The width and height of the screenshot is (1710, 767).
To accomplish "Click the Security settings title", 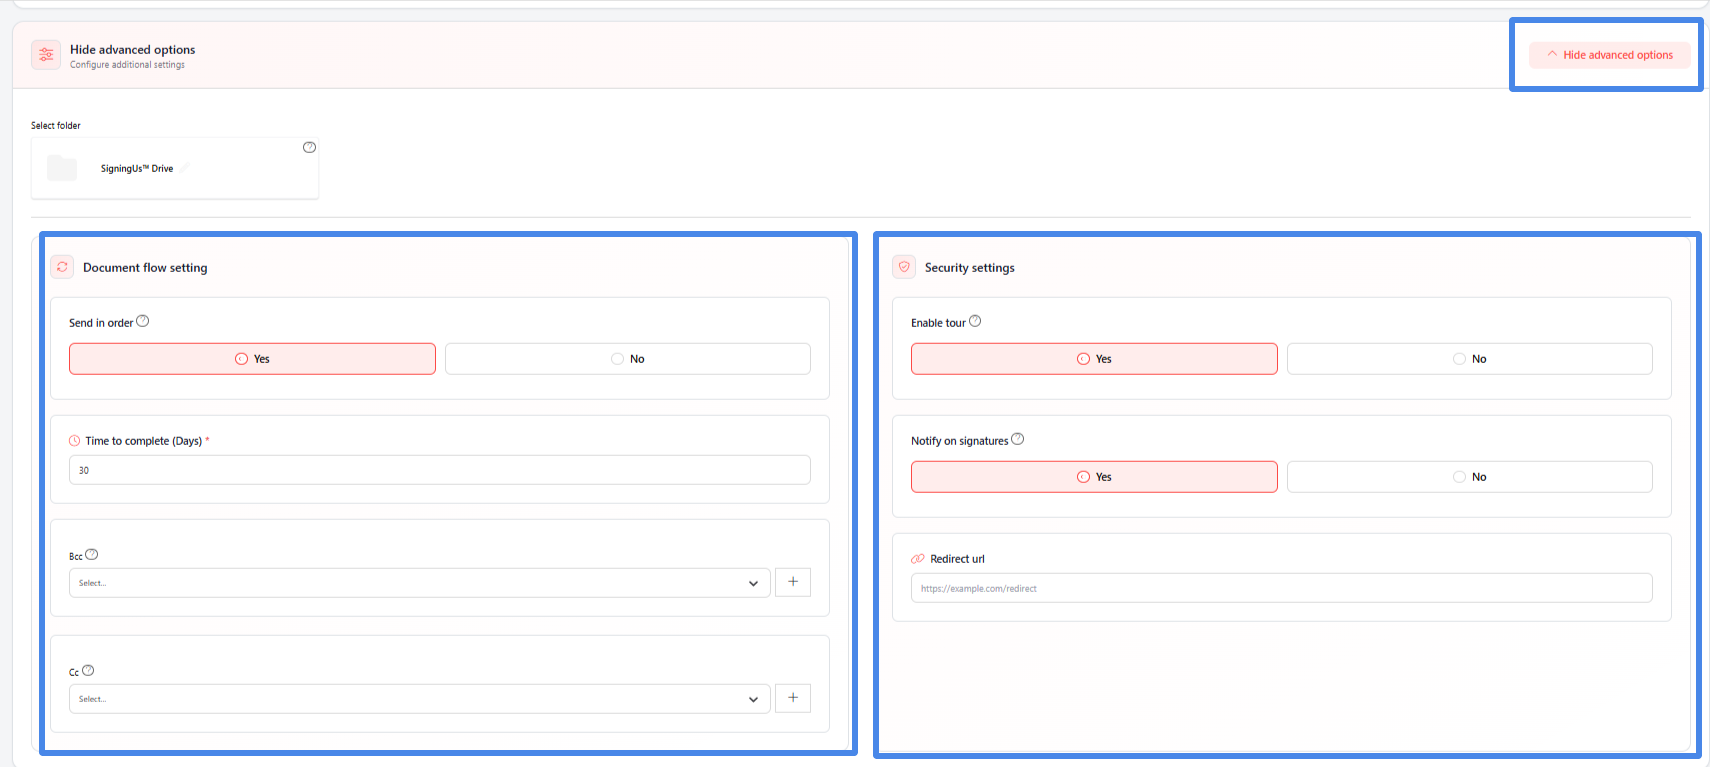I will (970, 268).
